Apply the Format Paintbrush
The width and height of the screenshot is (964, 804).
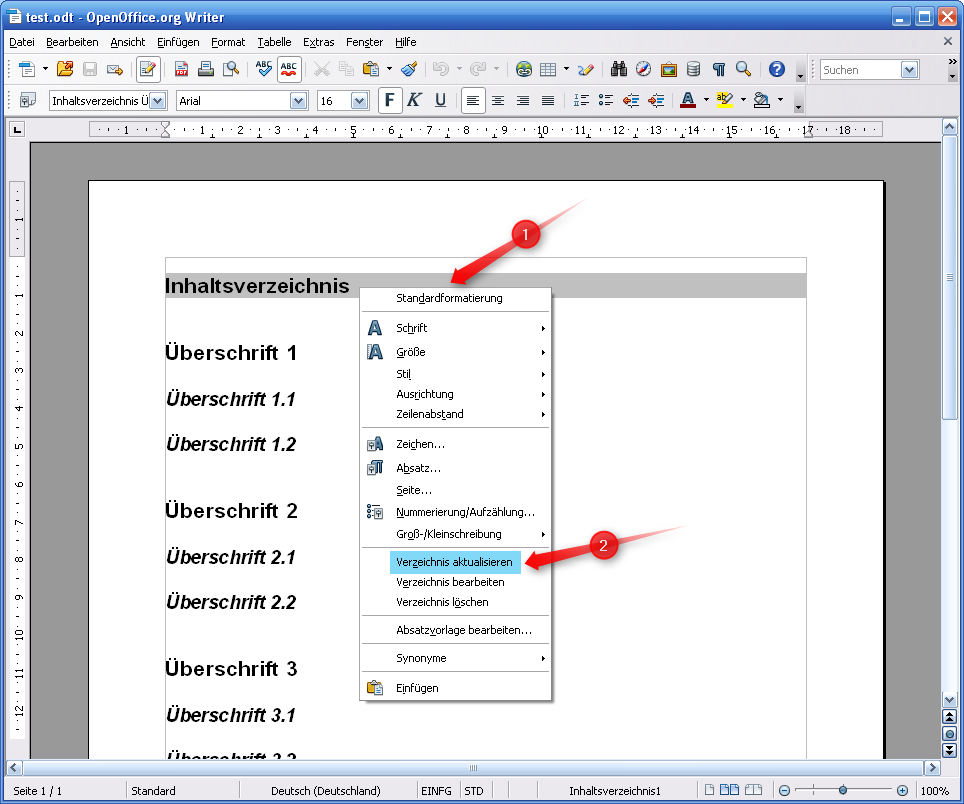pos(409,70)
